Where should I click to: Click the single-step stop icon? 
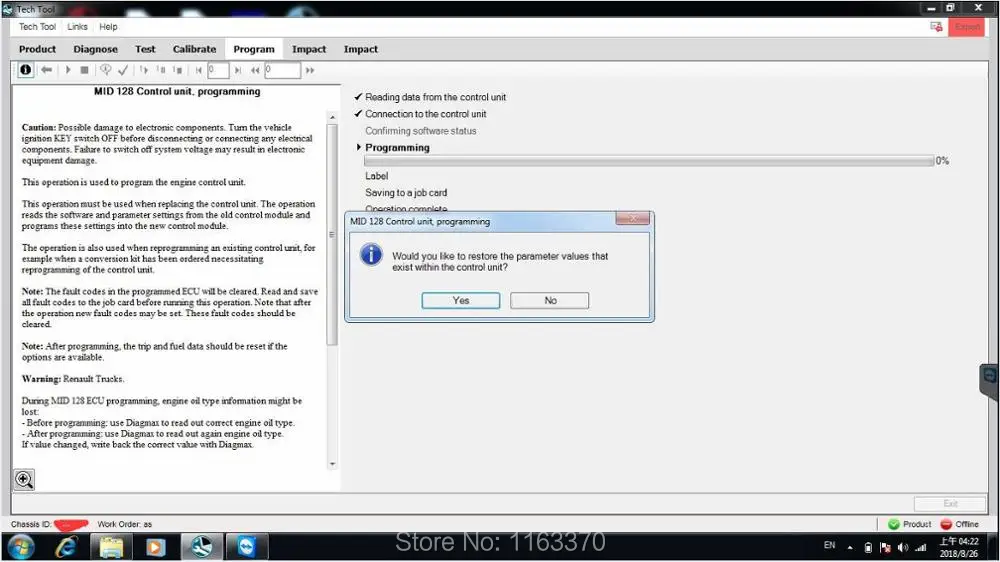click(178, 70)
